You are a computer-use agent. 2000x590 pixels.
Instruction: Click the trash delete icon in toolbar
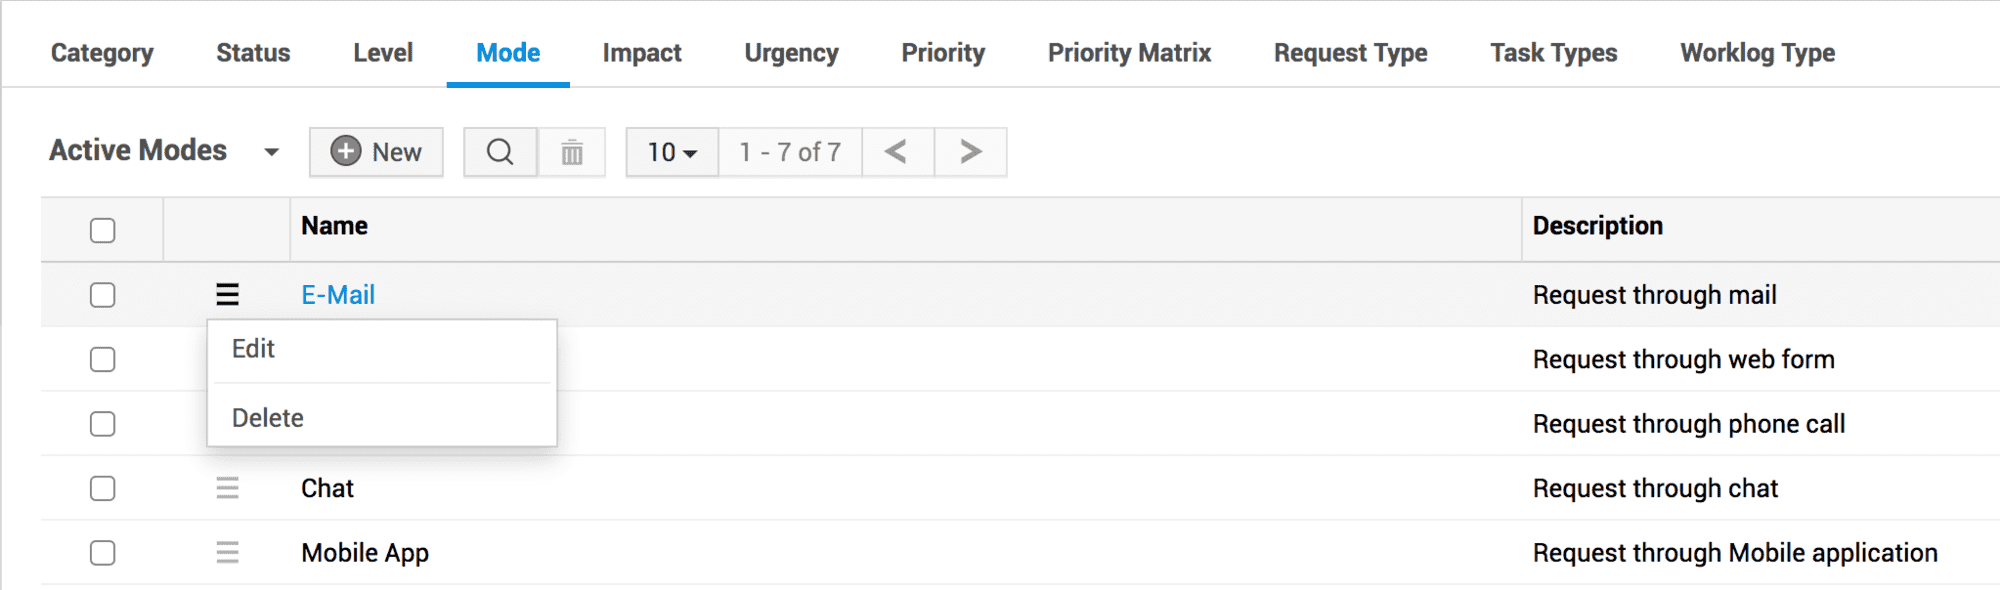click(x=572, y=152)
